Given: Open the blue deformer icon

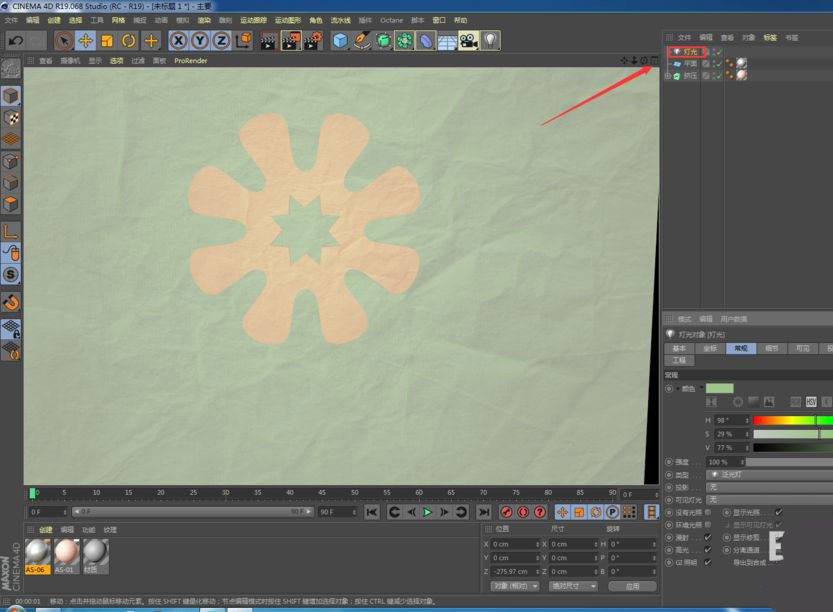Looking at the screenshot, I should 426,40.
